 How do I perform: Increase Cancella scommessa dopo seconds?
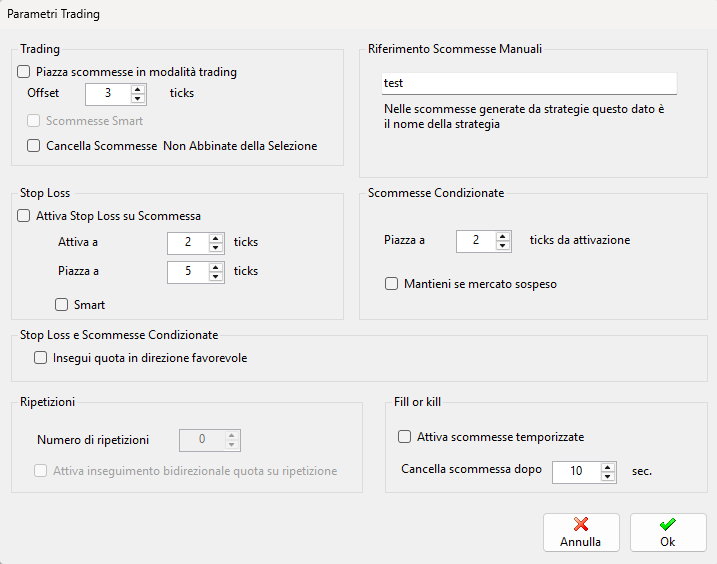(x=607, y=467)
